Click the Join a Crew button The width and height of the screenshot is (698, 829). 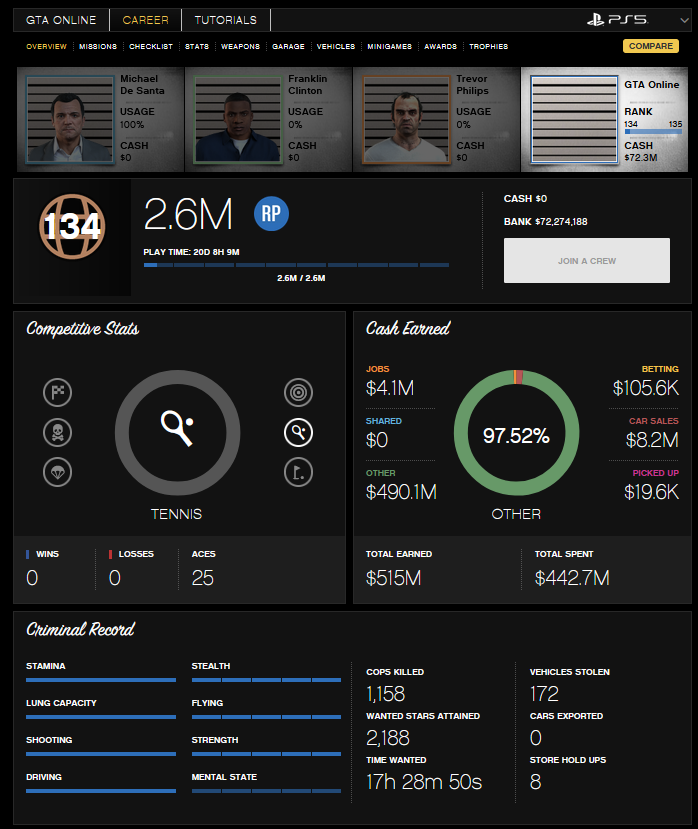pyautogui.click(x=586, y=261)
